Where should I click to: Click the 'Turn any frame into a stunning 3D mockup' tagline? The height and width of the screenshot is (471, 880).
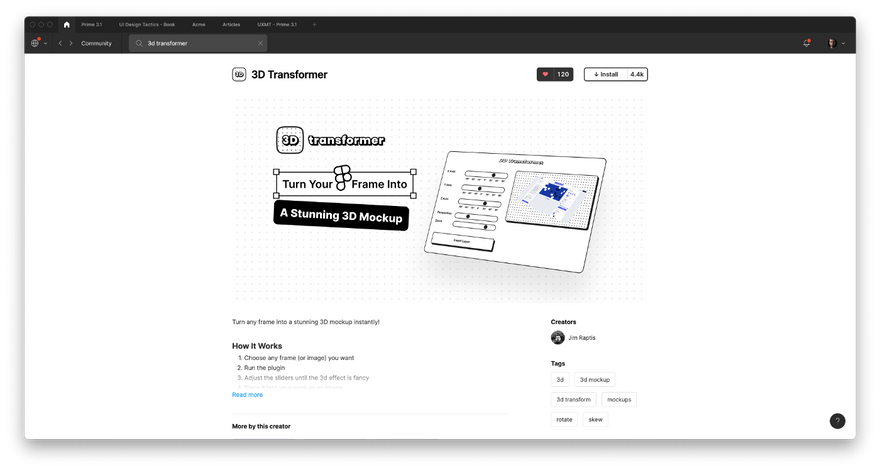[x=306, y=322]
